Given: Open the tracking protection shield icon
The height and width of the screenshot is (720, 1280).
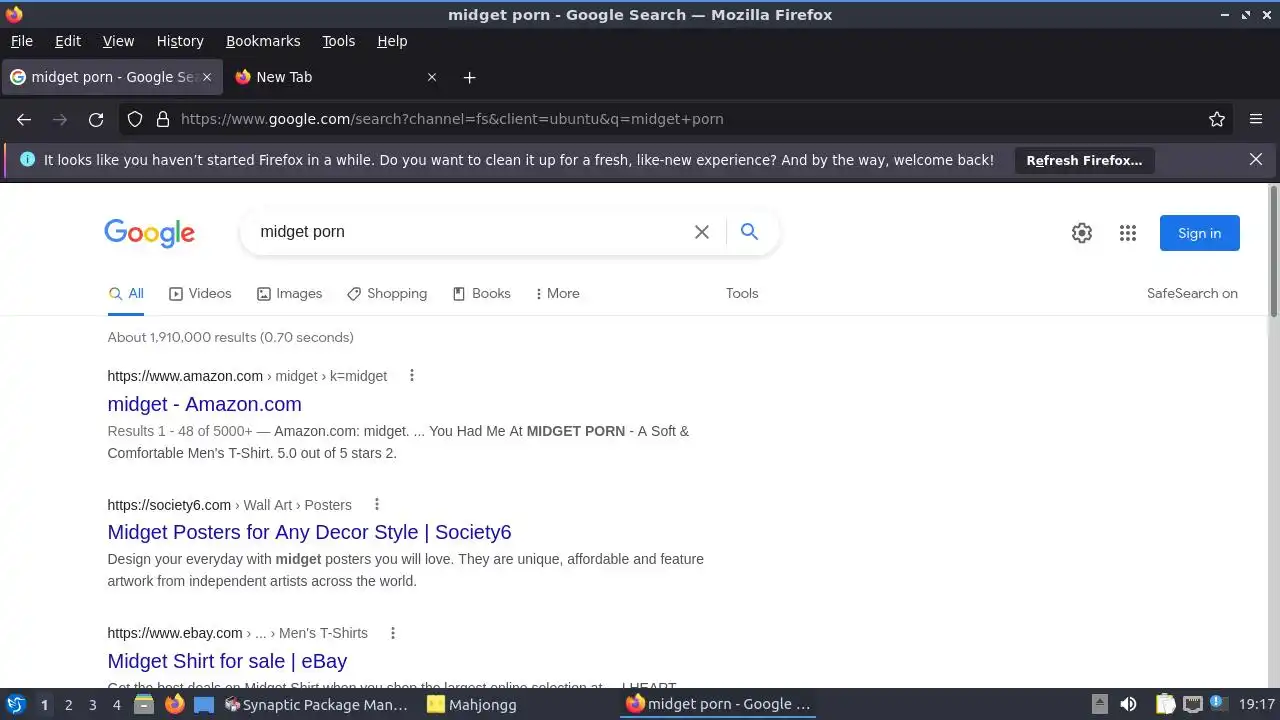Looking at the screenshot, I should 135,119.
